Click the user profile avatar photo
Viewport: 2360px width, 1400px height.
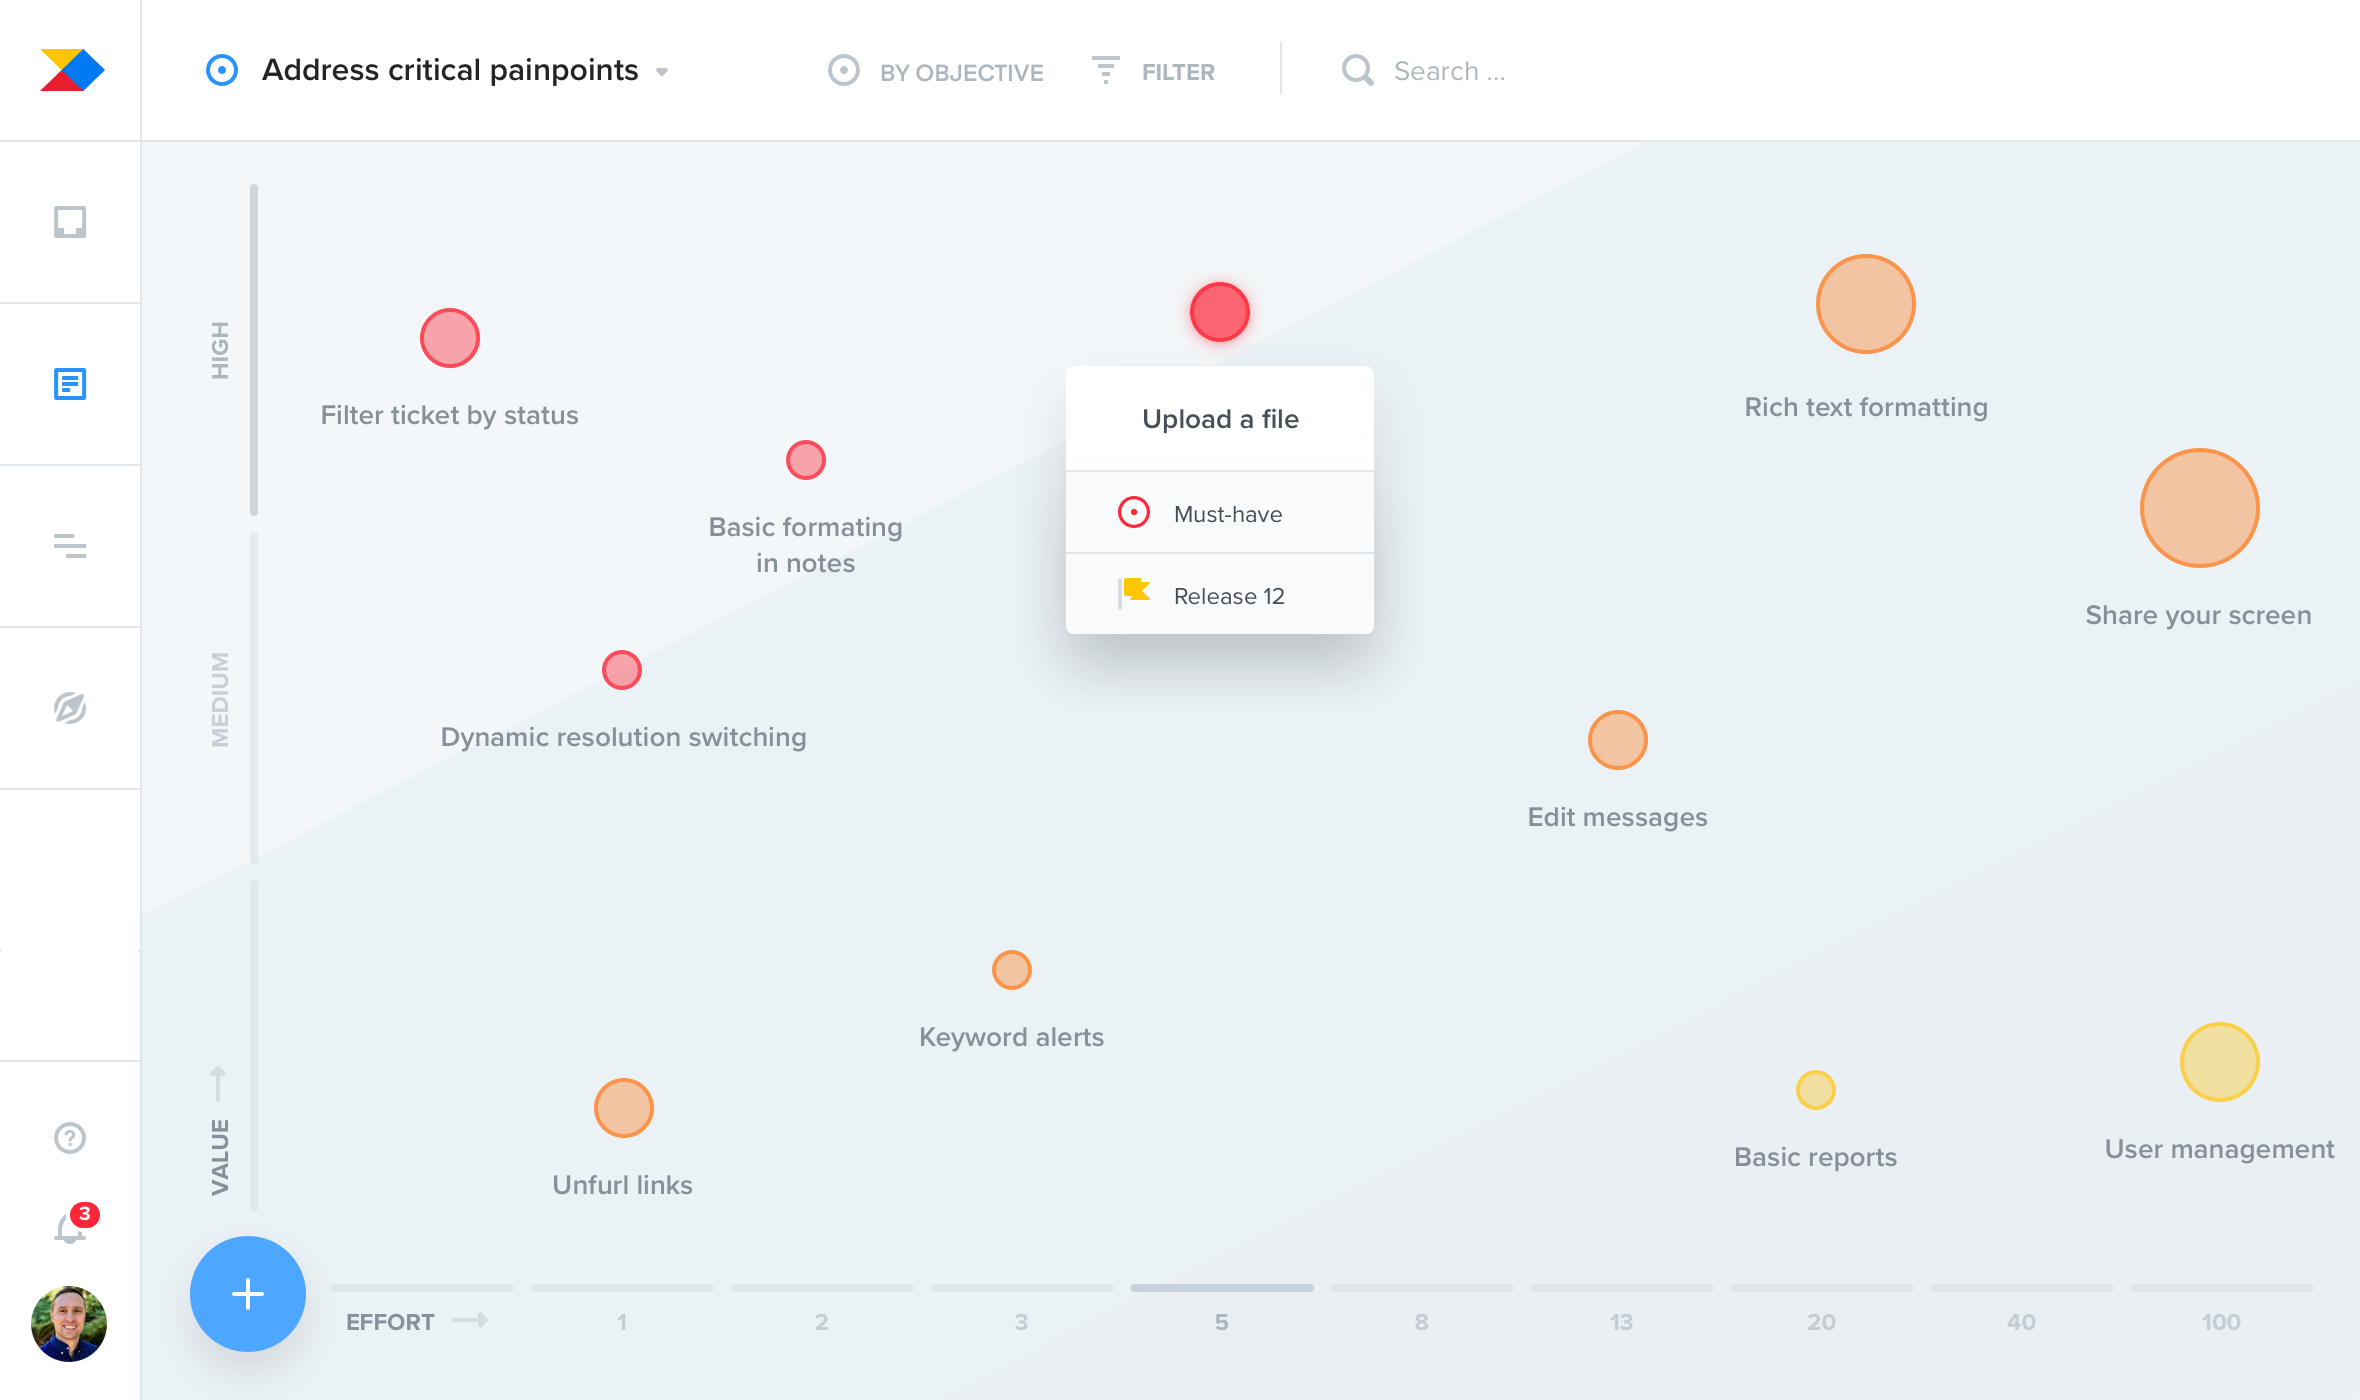pos(69,1323)
